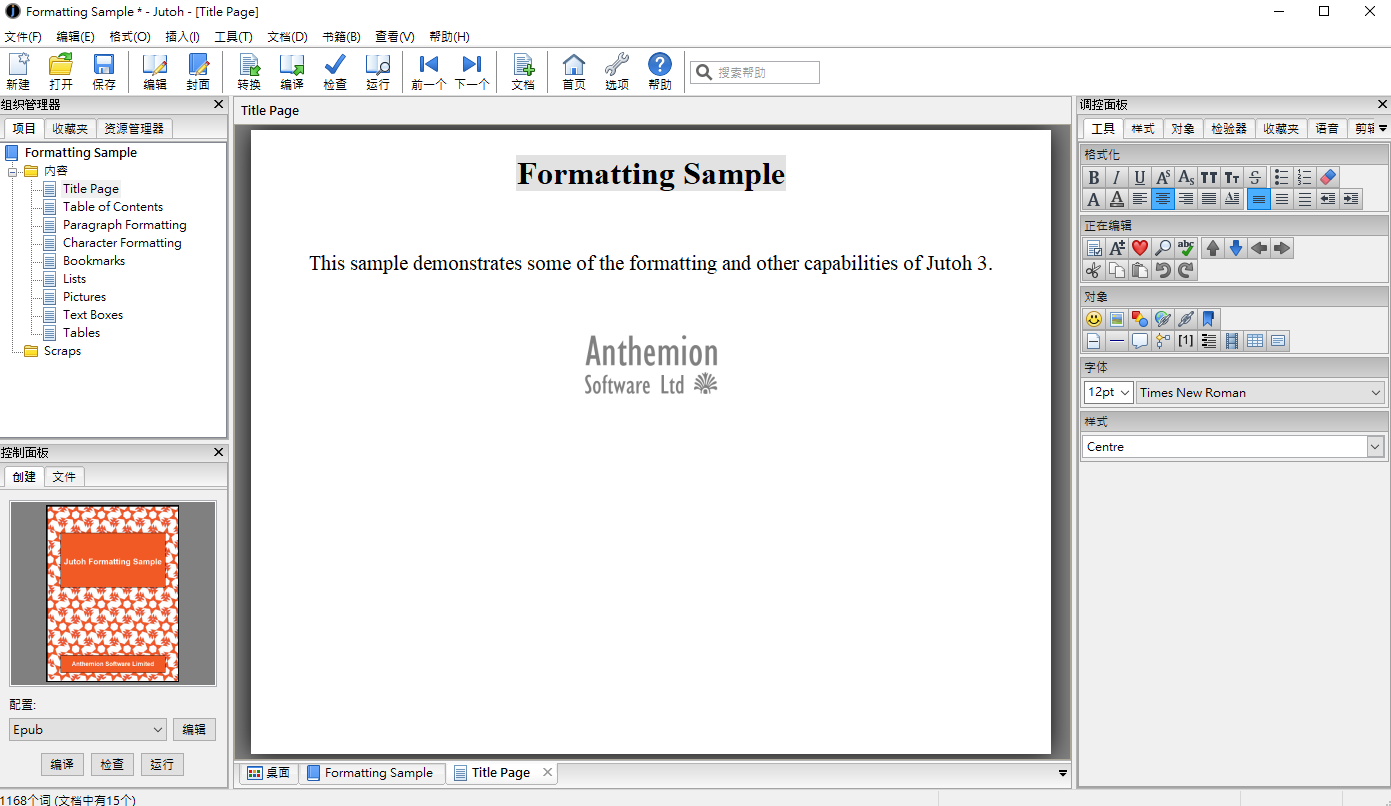The height and width of the screenshot is (806, 1391).
Task: Insert a table object
Action: [1255, 341]
